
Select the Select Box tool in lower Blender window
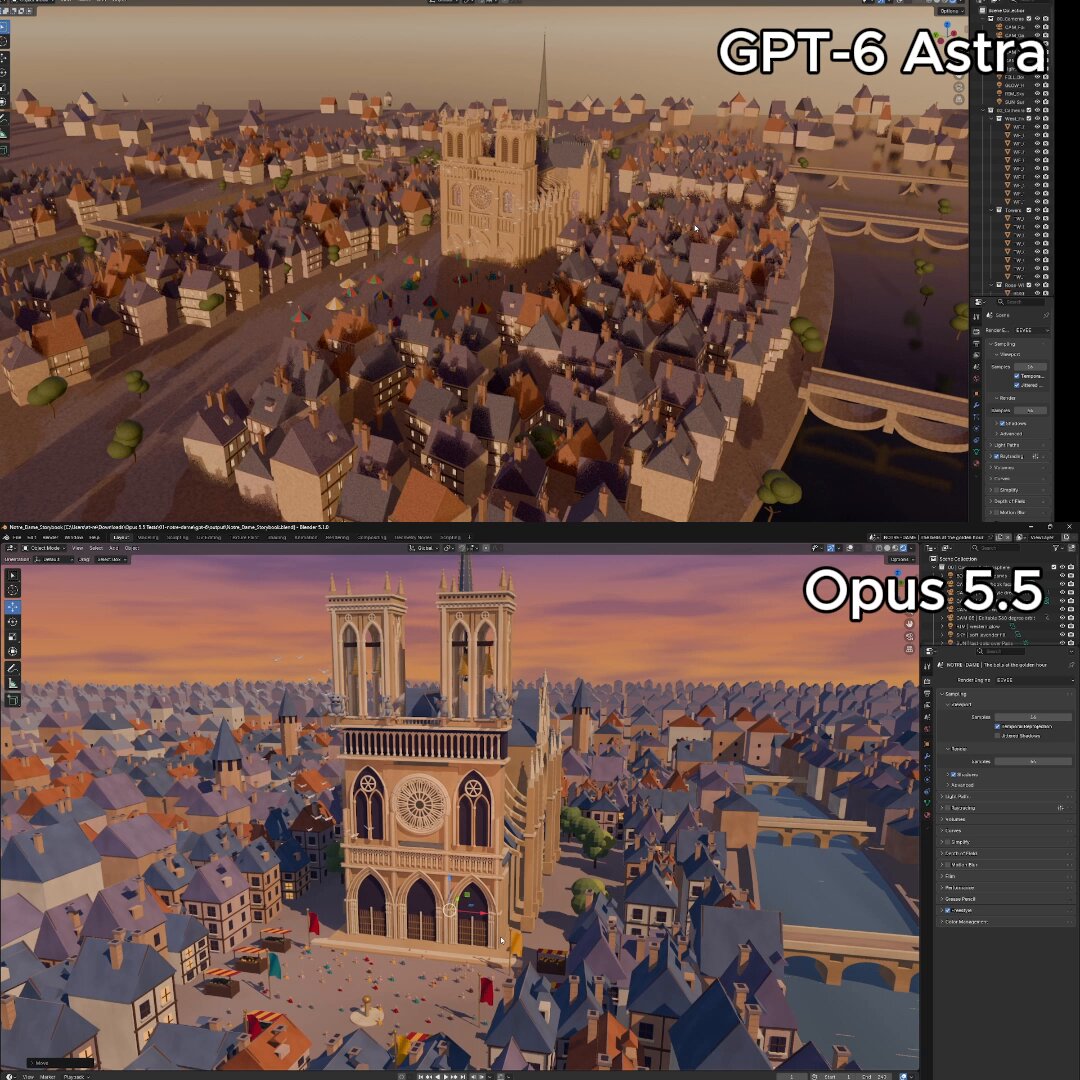(x=13, y=574)
